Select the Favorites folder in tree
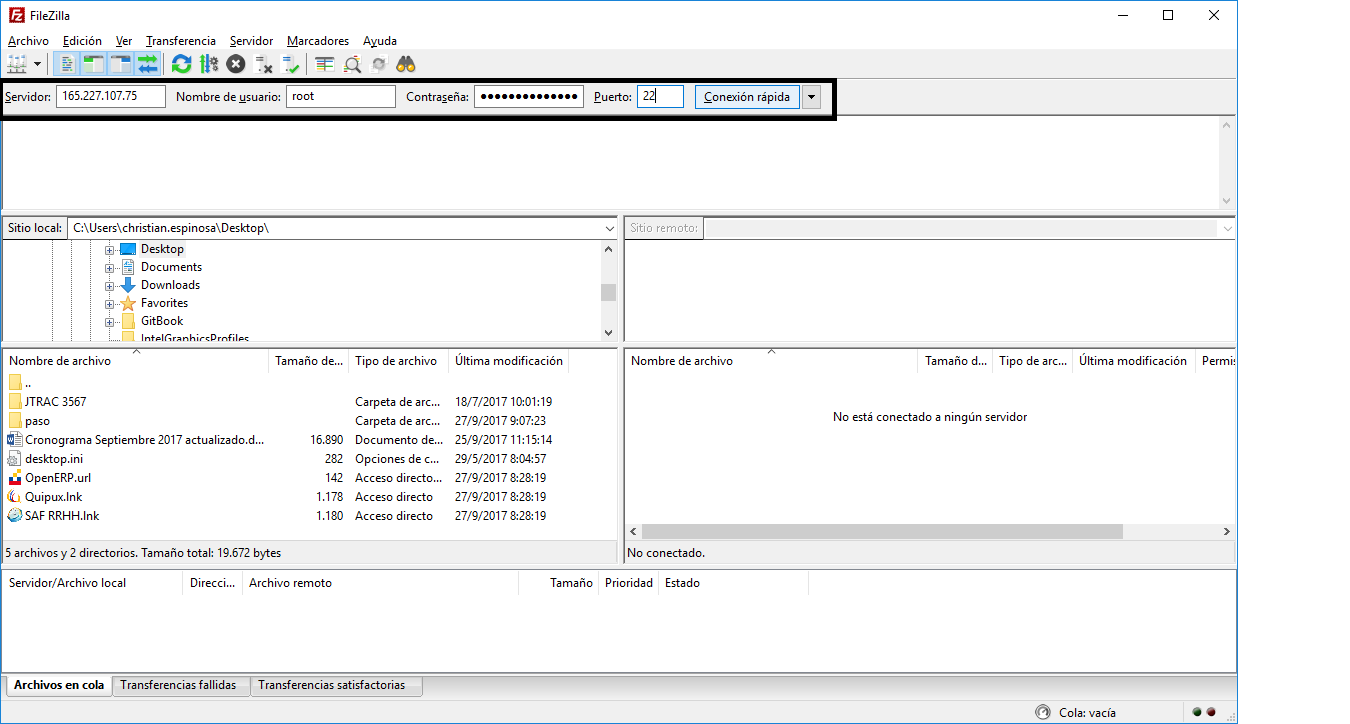The width and height of the screenshot is (1350, 724). tap(164, 303)
